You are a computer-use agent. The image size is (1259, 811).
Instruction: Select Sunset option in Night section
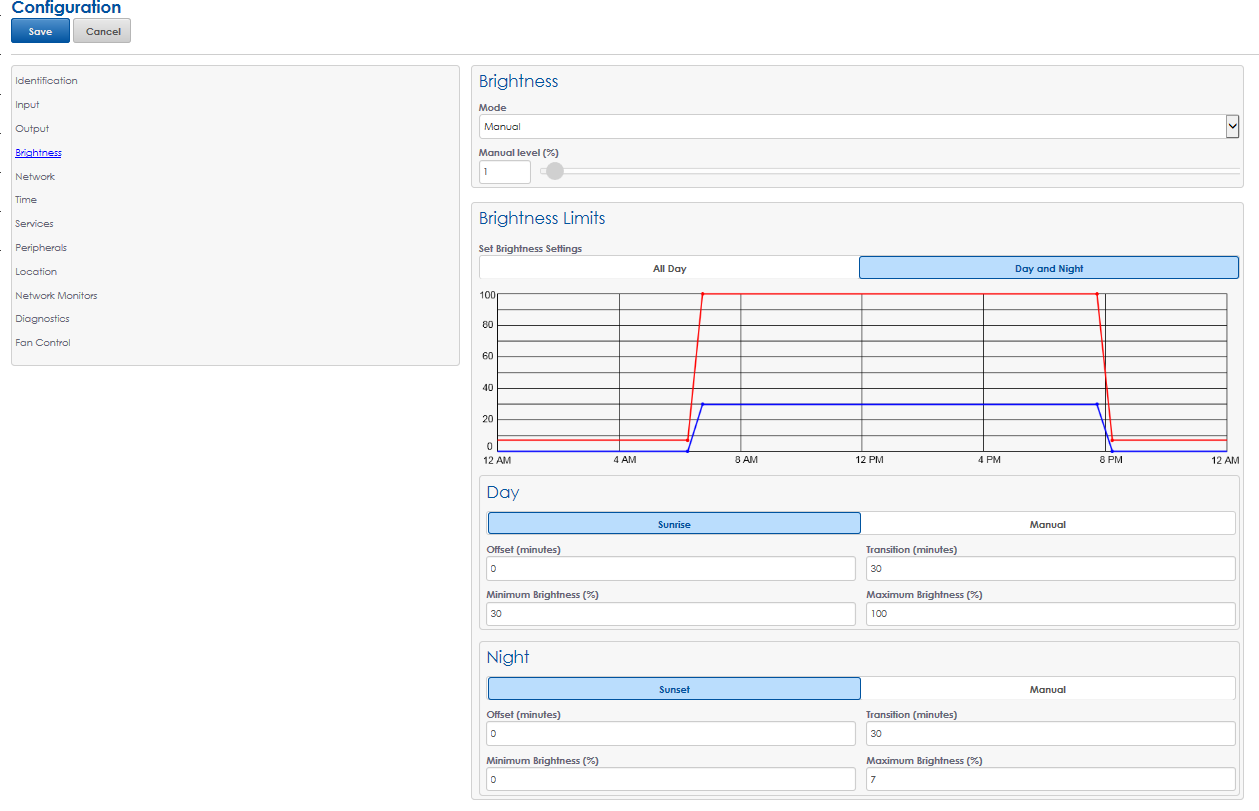pos(674,689)
